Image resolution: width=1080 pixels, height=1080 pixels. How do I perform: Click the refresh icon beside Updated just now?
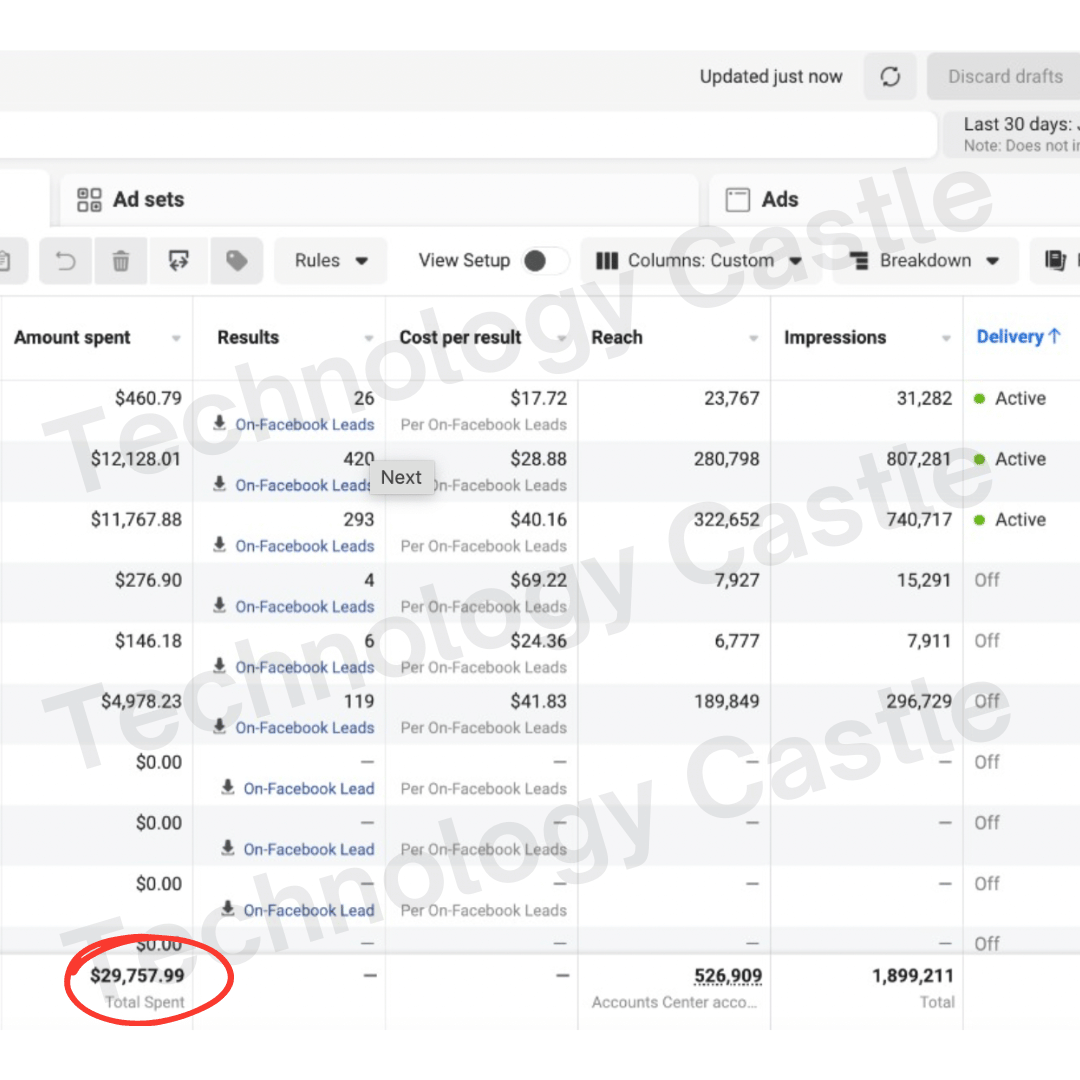(x=890, y=77)
